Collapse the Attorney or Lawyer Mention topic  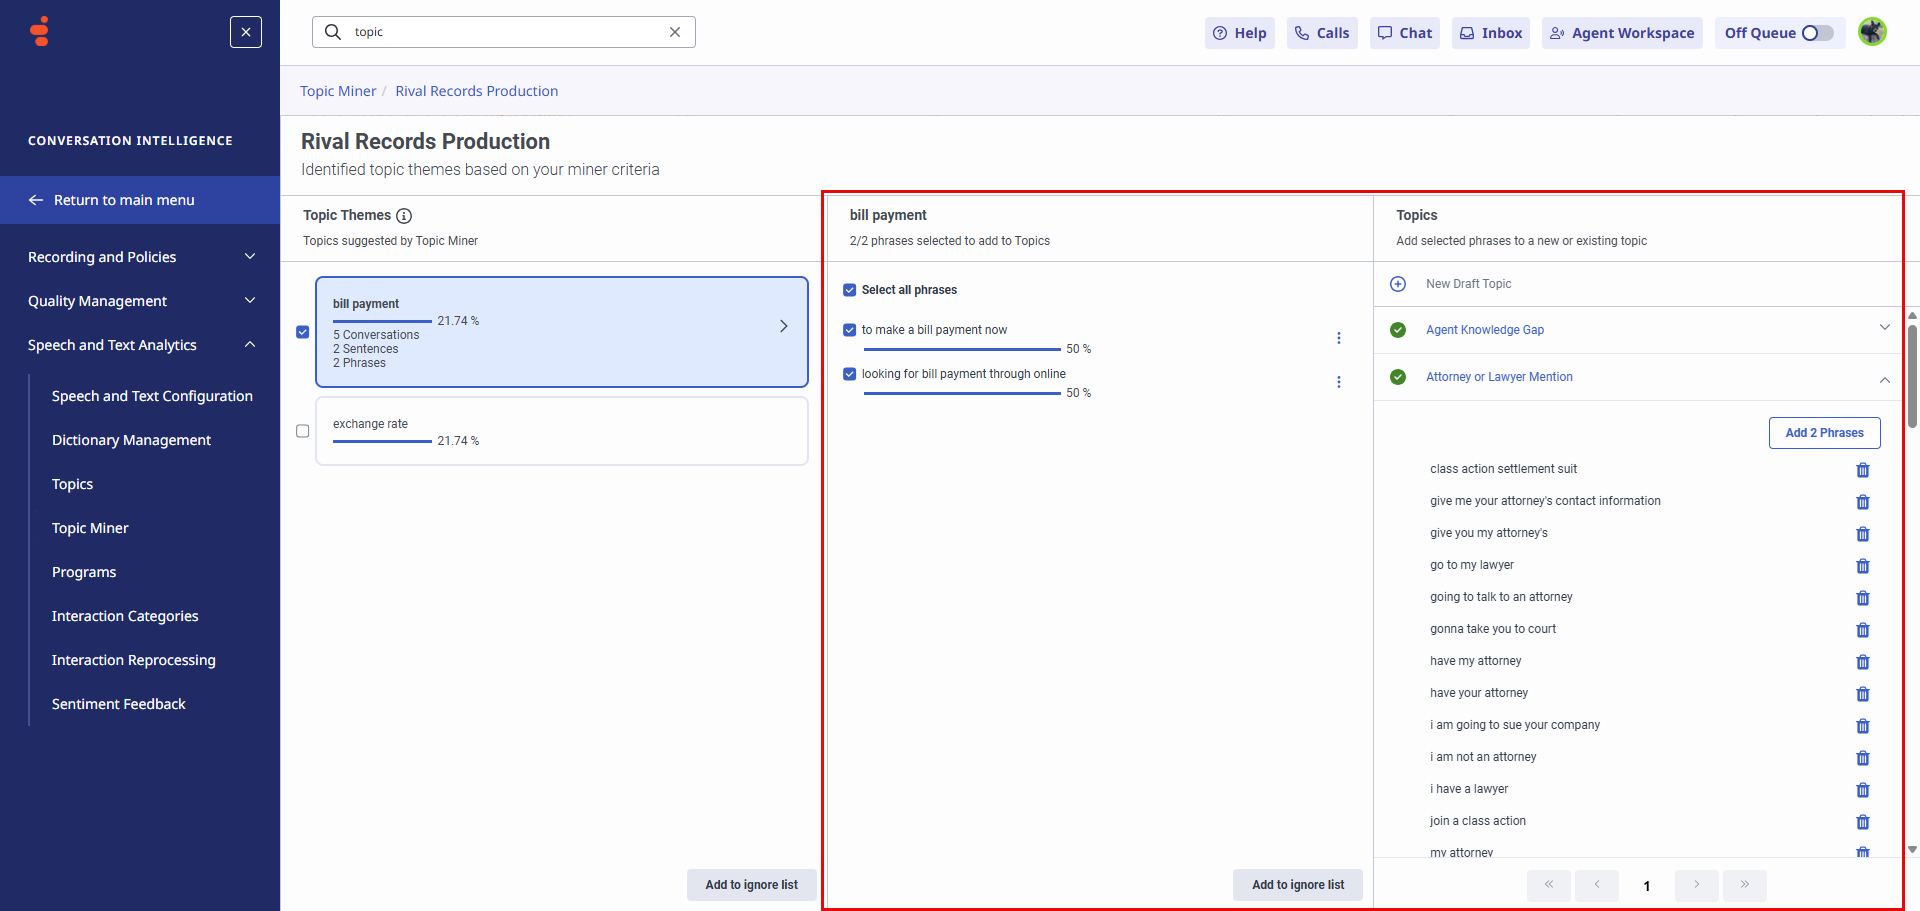pyautogui.click(x=1884, y=379)
